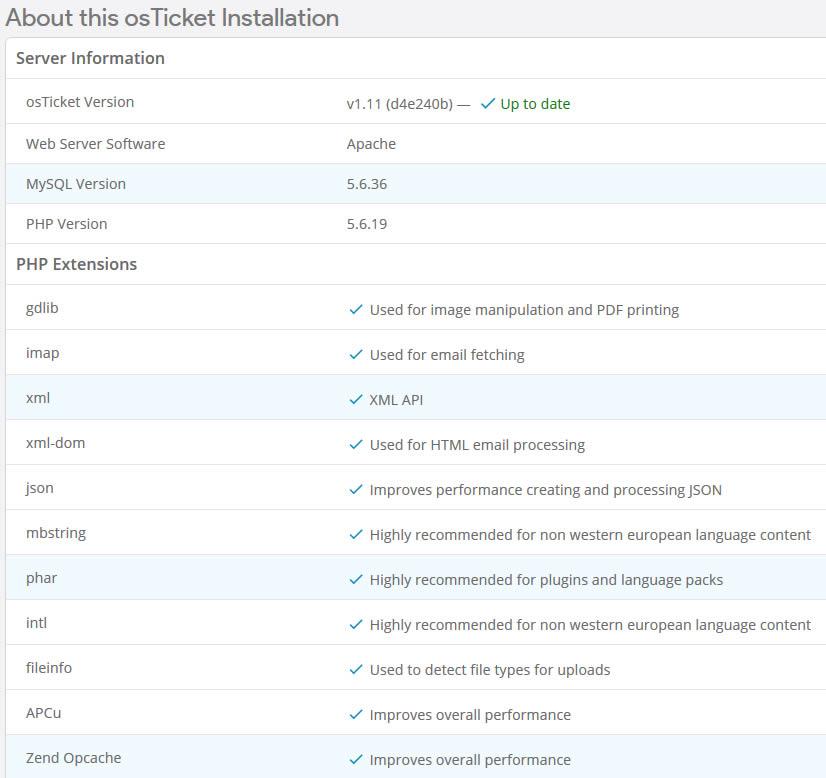Image resolution: width=826 pixels, height=778 pixels.
Task: Click the checkmark next to XML API
Action: [355, 400]
